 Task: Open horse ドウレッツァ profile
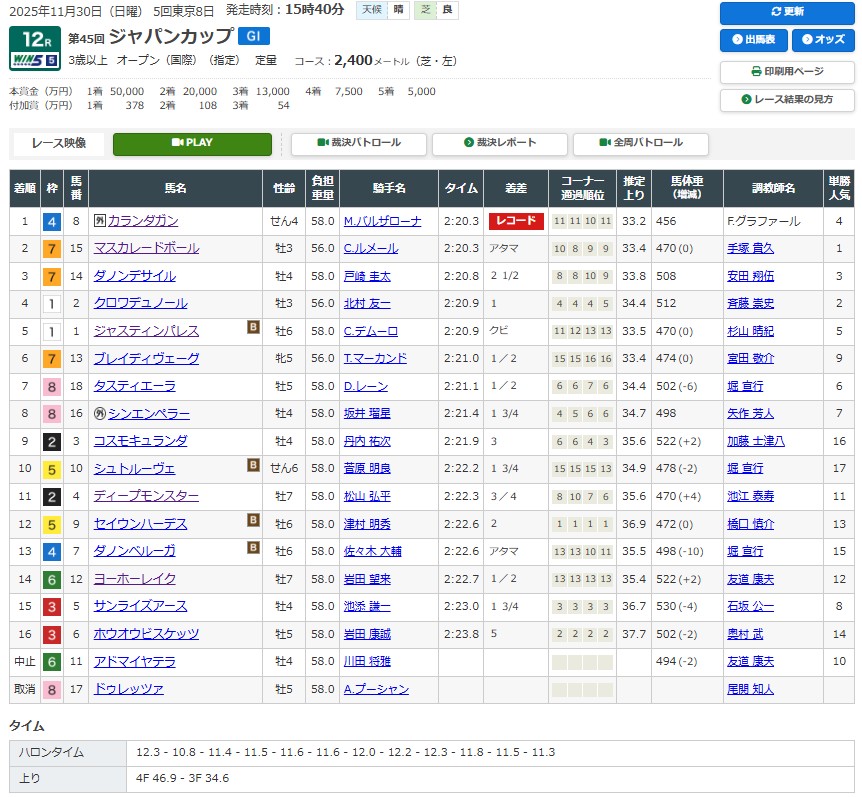[x=128, y=689]
